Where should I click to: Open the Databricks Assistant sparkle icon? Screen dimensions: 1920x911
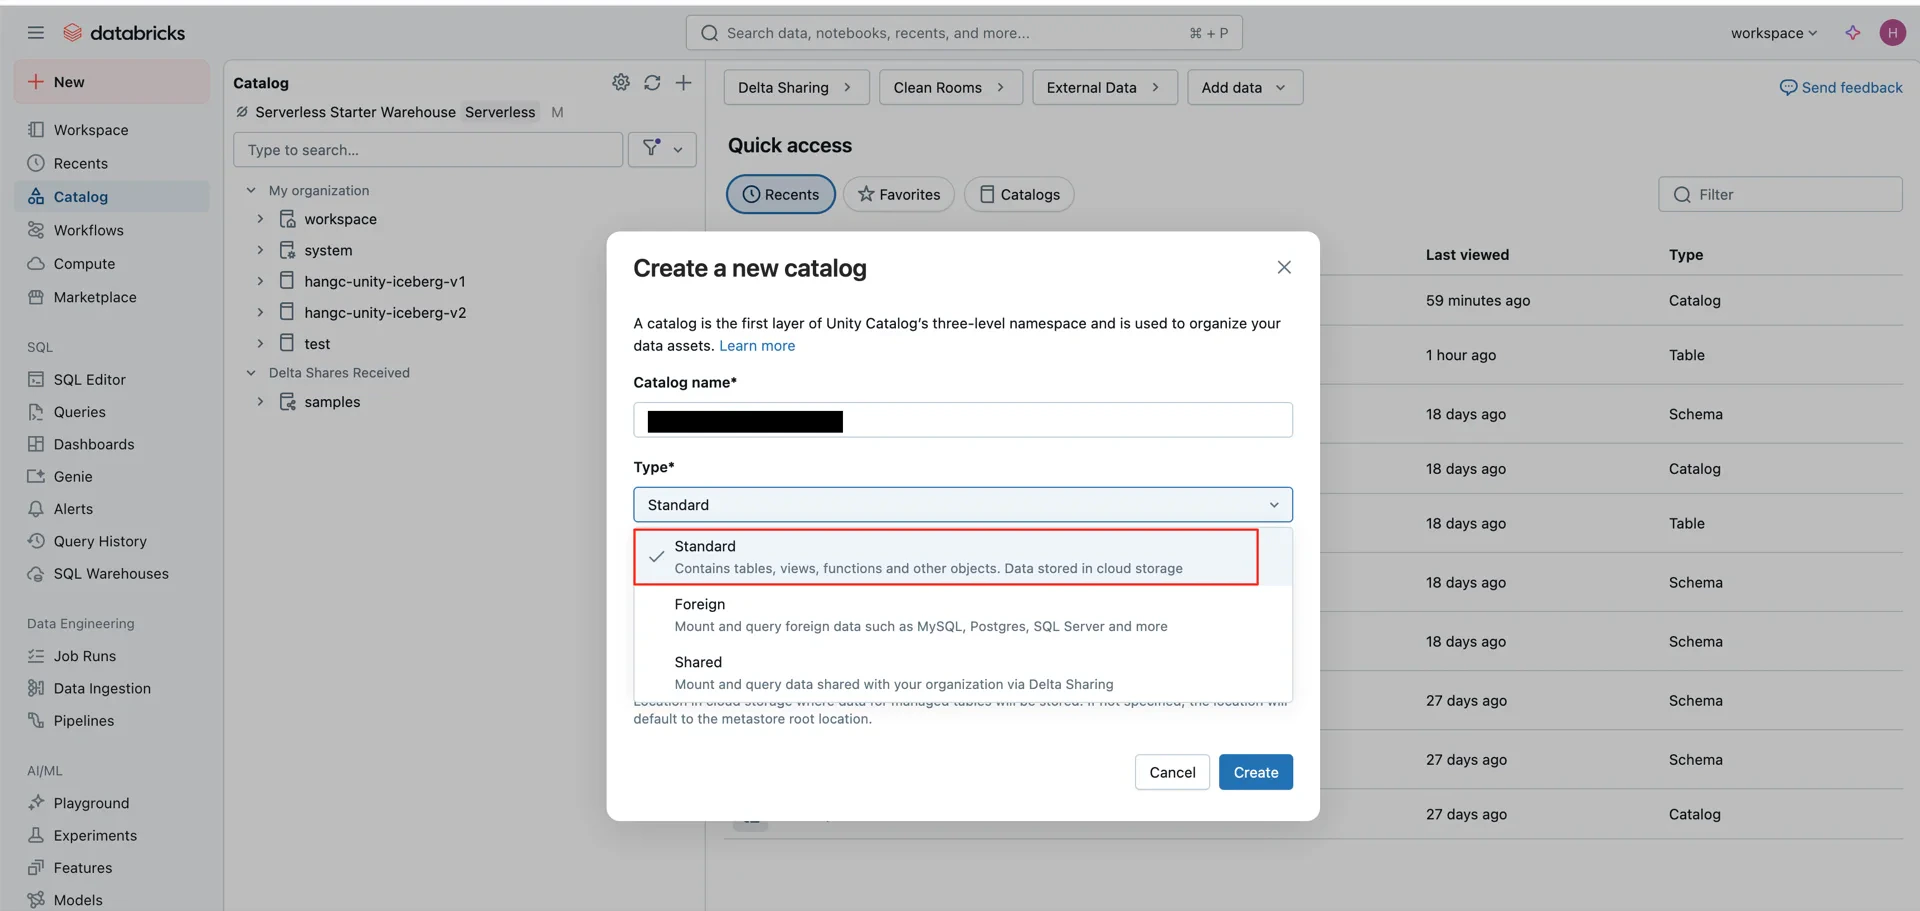point(1852,33)
